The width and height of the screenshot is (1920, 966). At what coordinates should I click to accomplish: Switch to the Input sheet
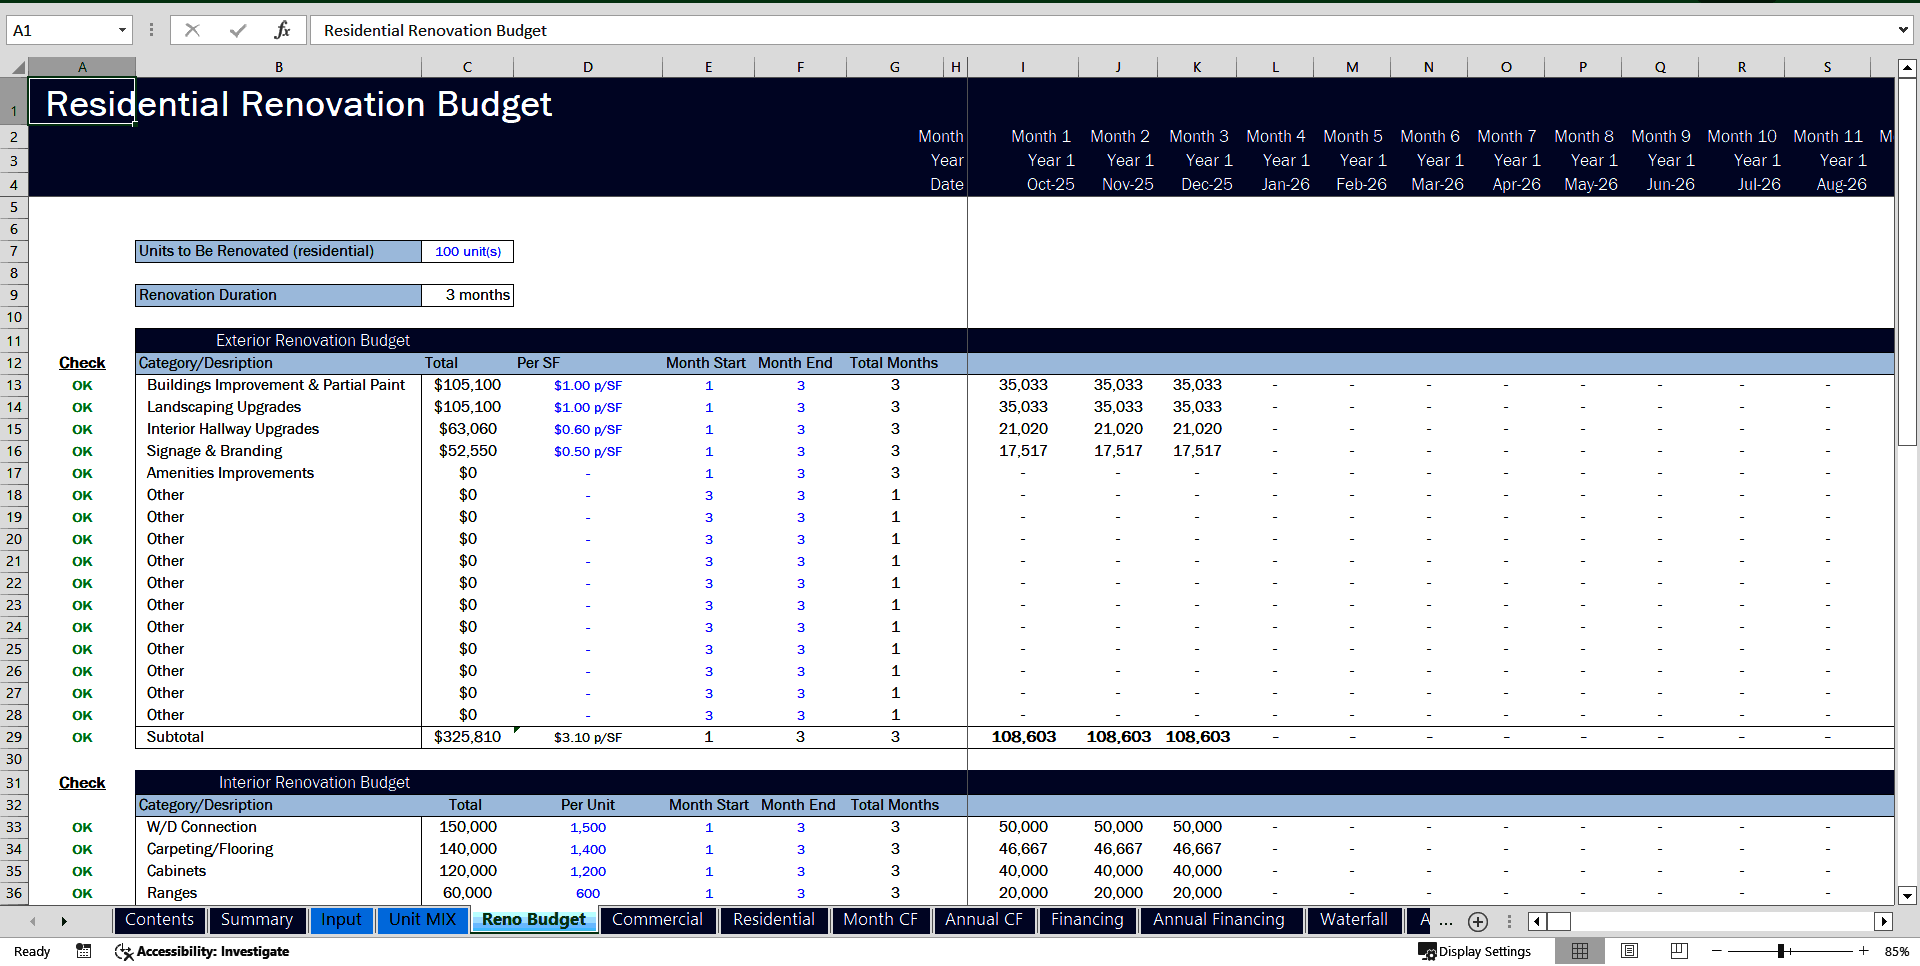click(x=342, y=920)
